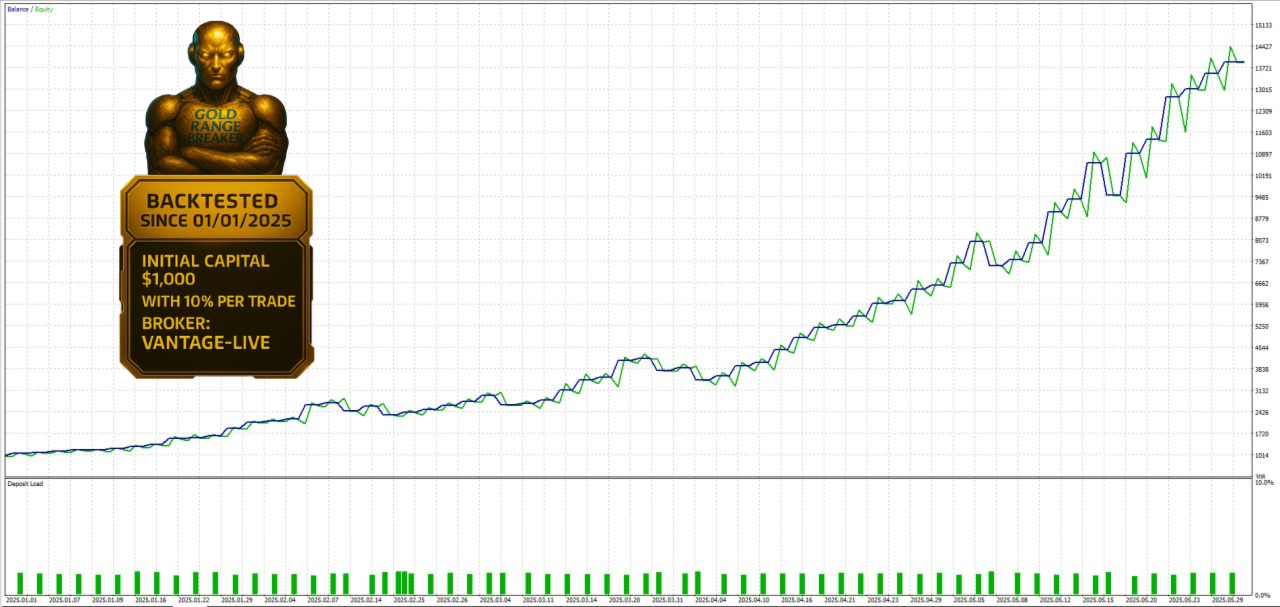Click the 2025.02.26 date label
The image size is (1280, 607).
point(452,601)
